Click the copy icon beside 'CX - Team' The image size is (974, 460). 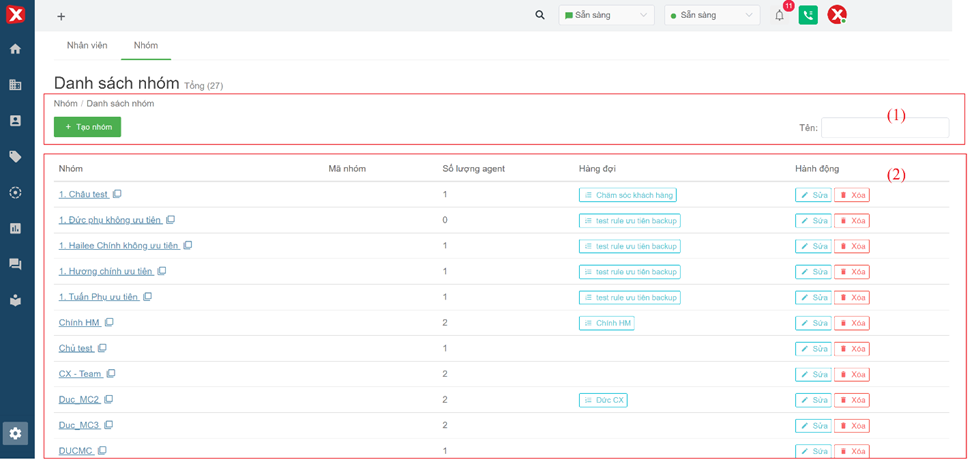tap(111, 374)
